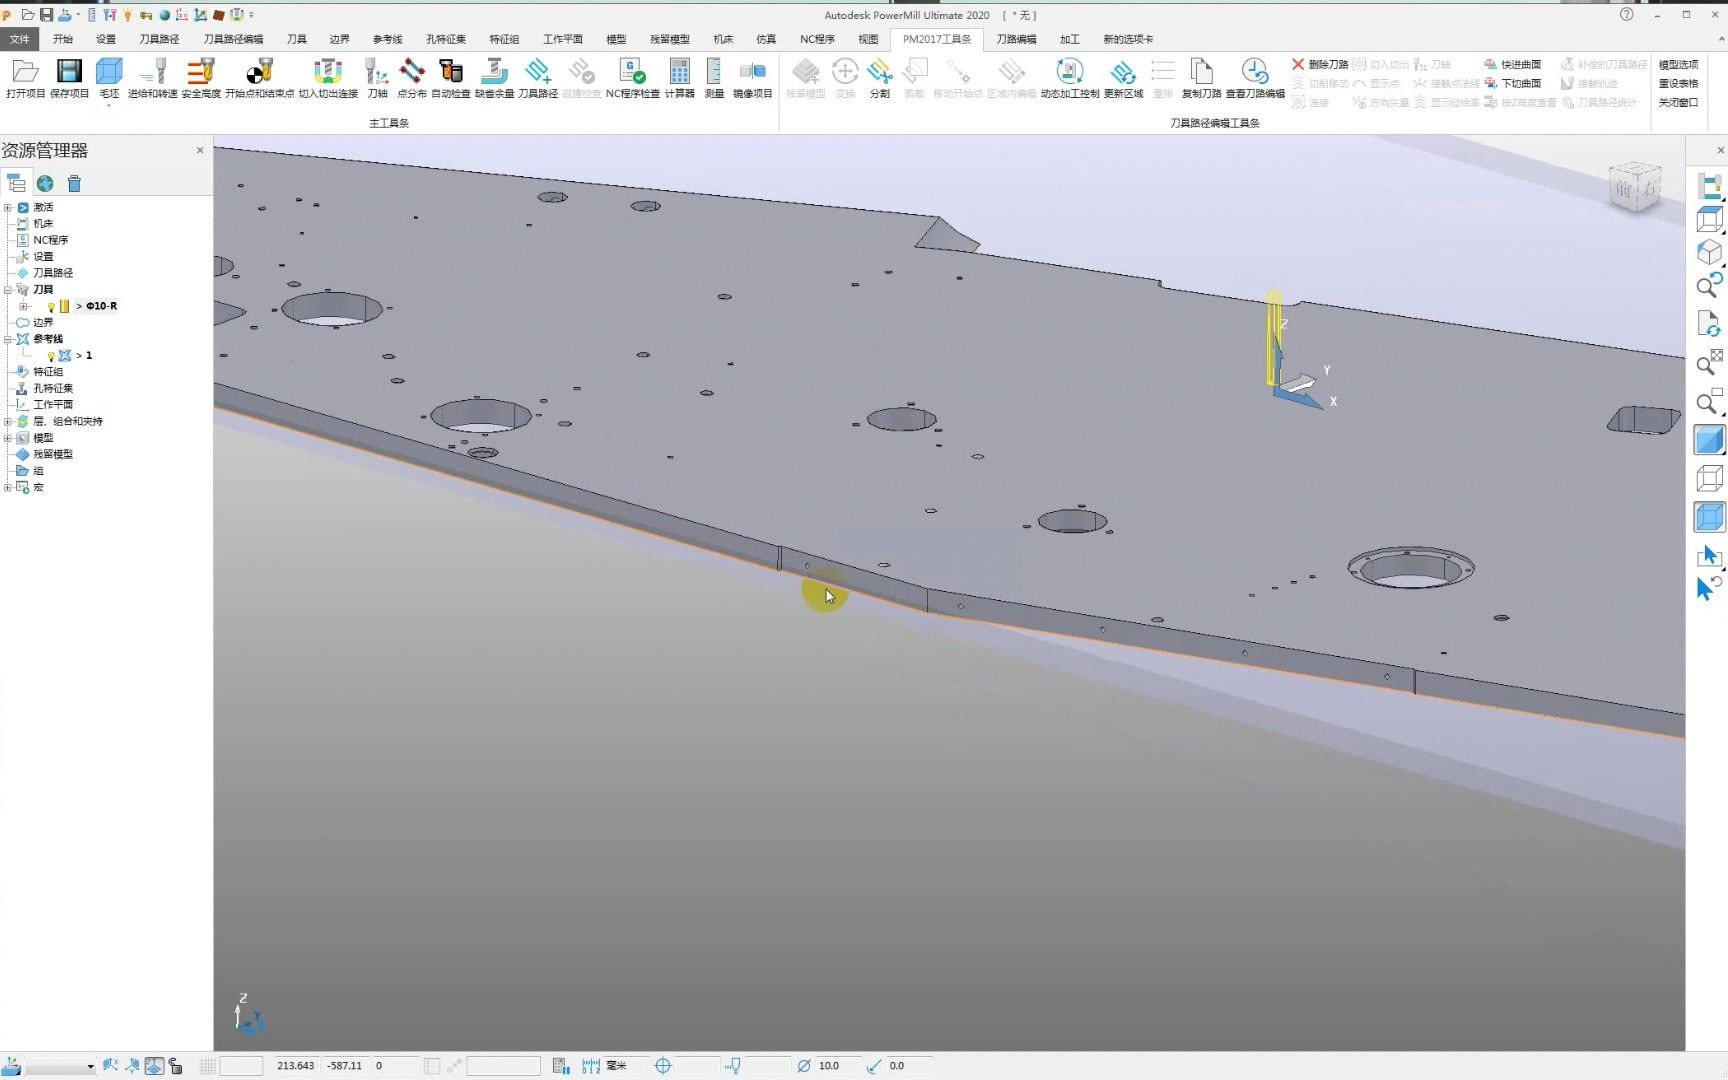Open the 文件 menu

19,39
